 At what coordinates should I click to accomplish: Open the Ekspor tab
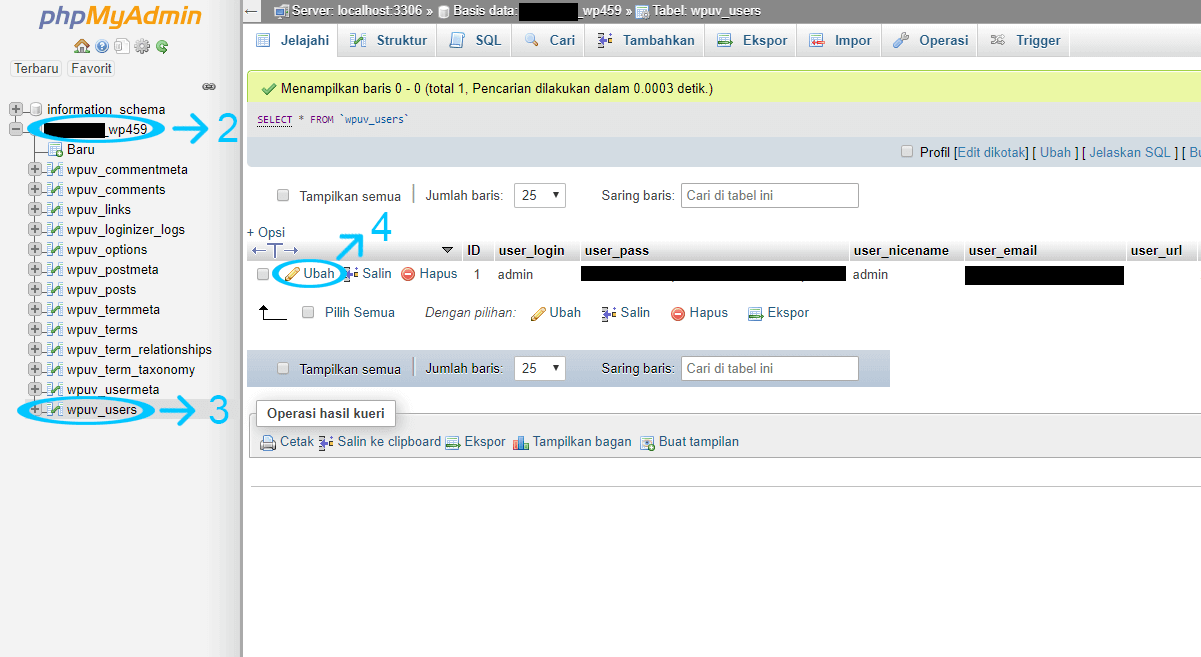pyautogui.click(x=751, y=40)
